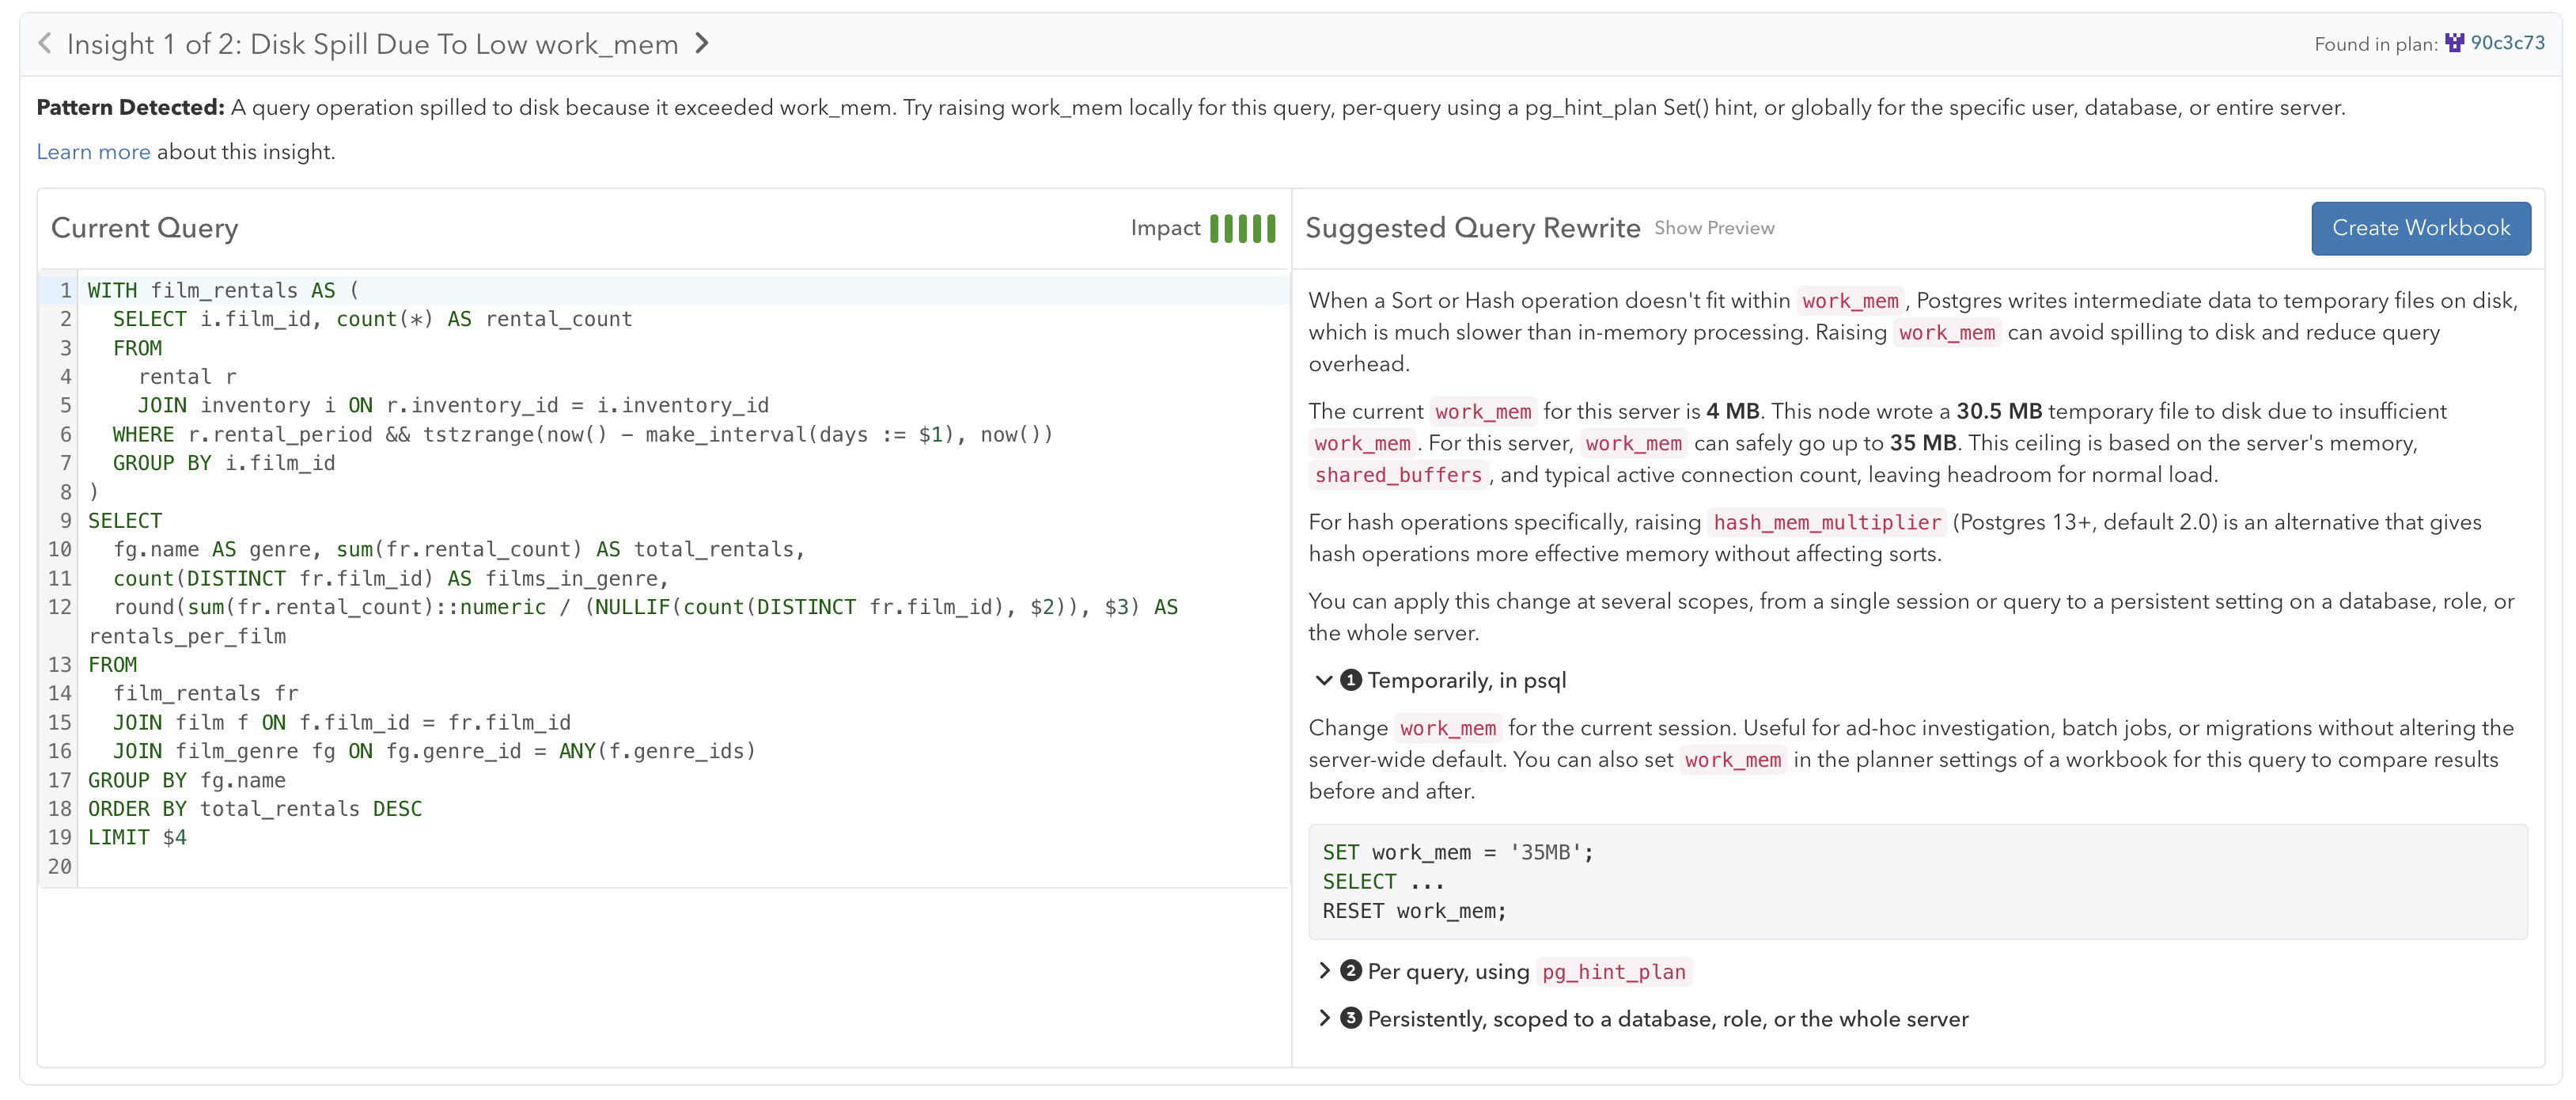
Task: Click the Insight 1 of 2 title text
Action: coord(372,44)
